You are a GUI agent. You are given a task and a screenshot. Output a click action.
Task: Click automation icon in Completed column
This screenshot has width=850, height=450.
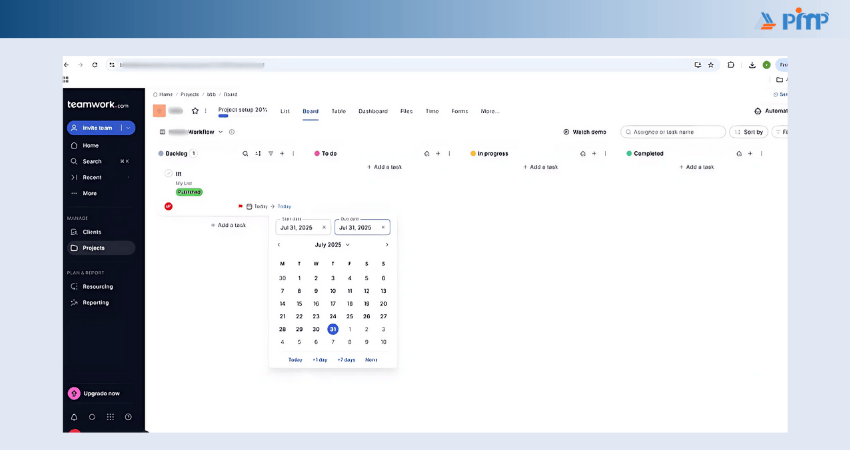pyautogui.click(x=739, y=153)
